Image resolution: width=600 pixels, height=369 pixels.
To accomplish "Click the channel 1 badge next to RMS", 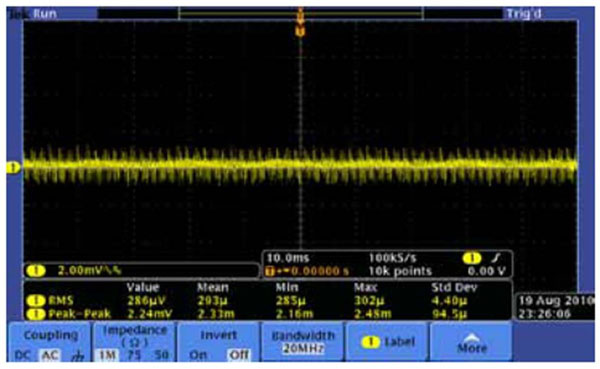I will point(36,301).
